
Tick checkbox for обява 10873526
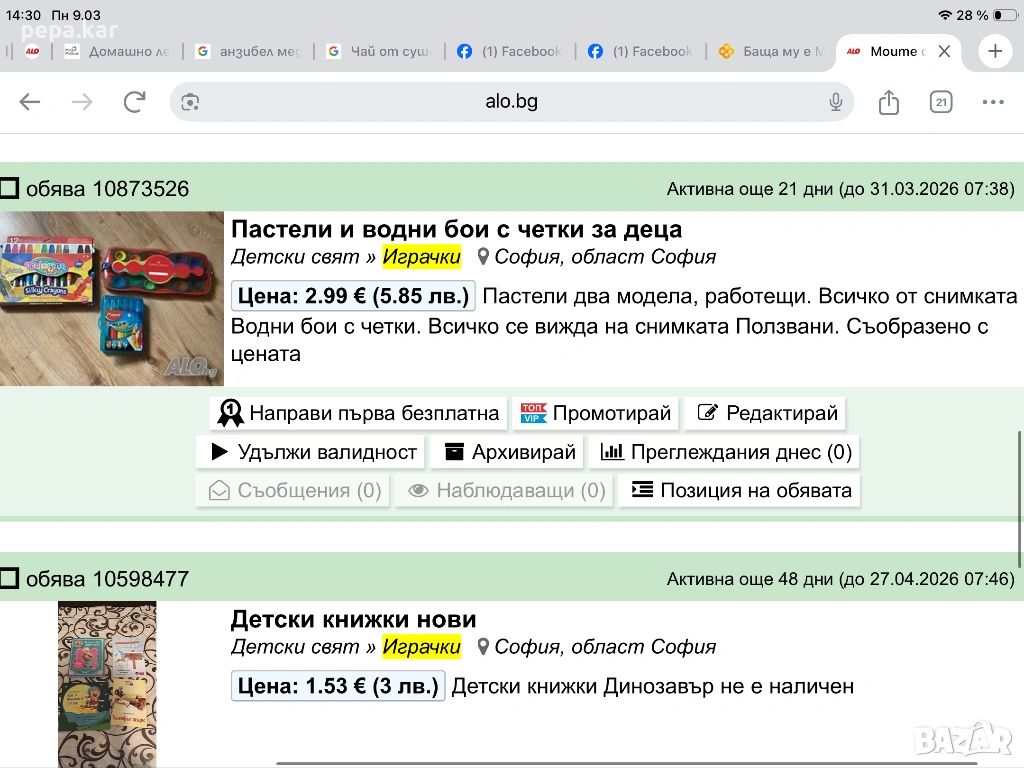pyautogui.click(x=10, y=189)
